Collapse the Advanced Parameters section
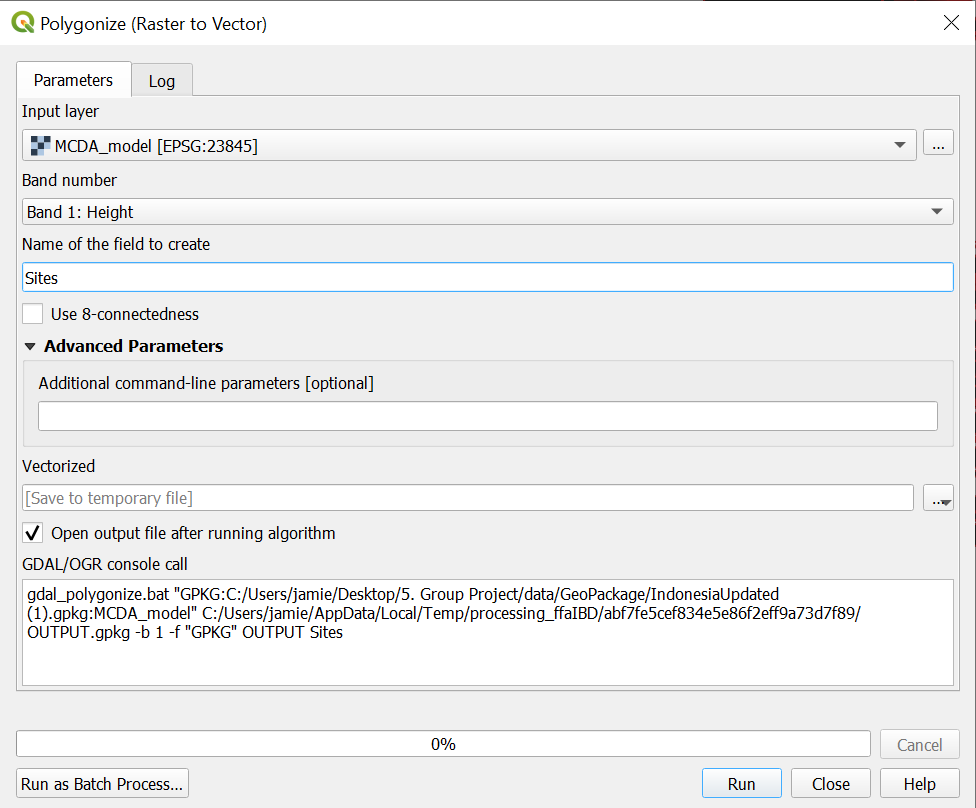This screenshot has height=808, width=976. (x=30, y=347)
